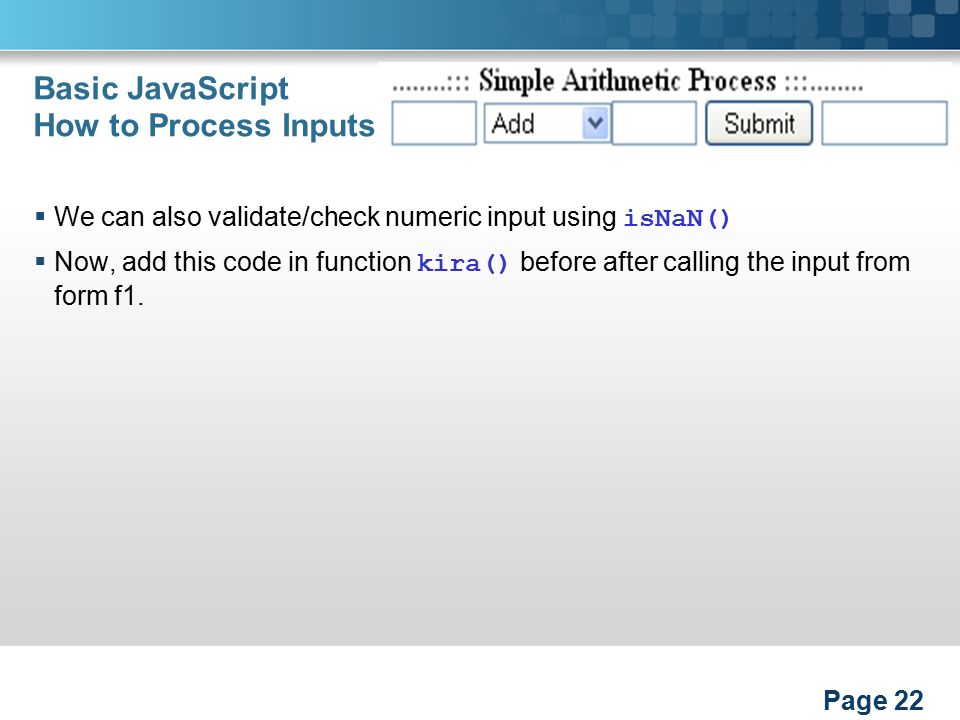Click the 'form f1.' text
This screenshot has height=720, width=960.
[99, 296]
